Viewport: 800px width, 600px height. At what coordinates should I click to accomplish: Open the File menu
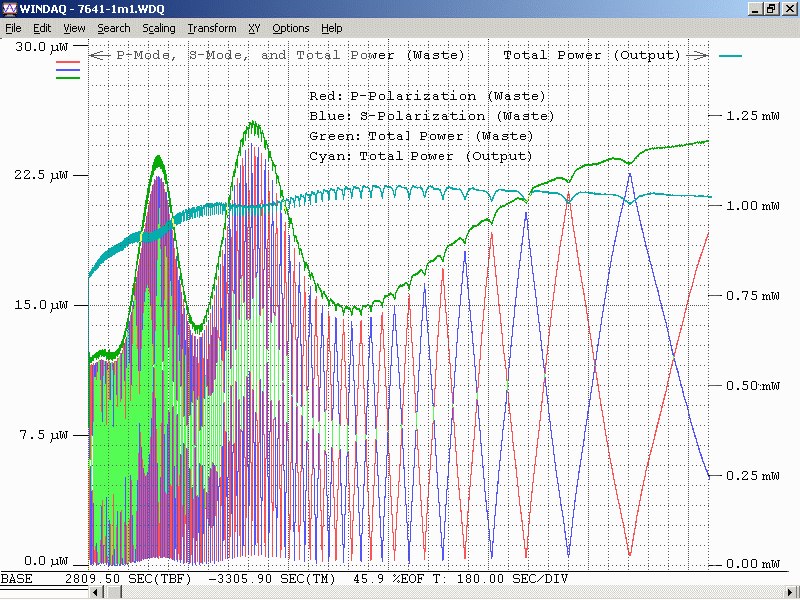(13, 28)
